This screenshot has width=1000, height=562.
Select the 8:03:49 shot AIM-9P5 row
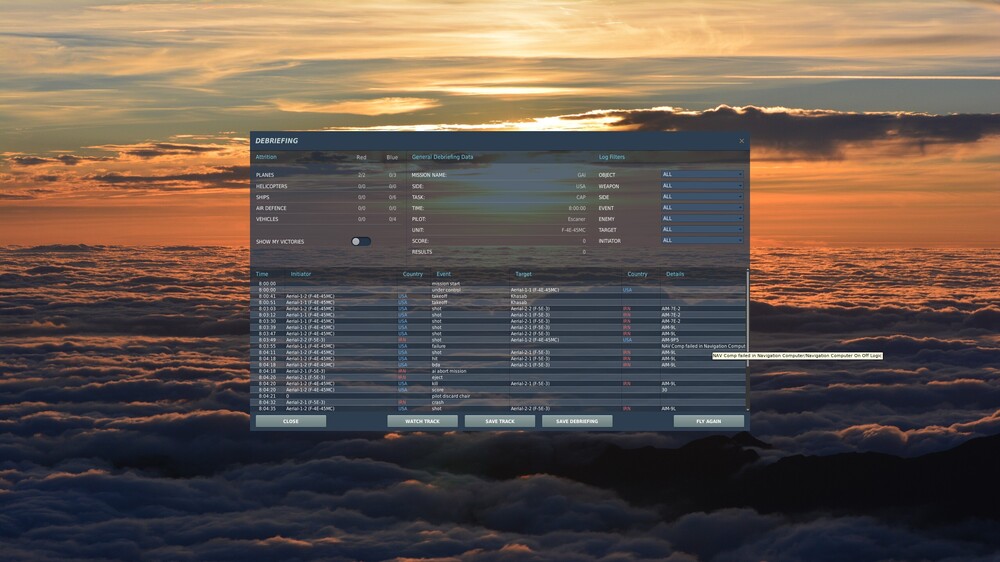click(x=500, y=340)
